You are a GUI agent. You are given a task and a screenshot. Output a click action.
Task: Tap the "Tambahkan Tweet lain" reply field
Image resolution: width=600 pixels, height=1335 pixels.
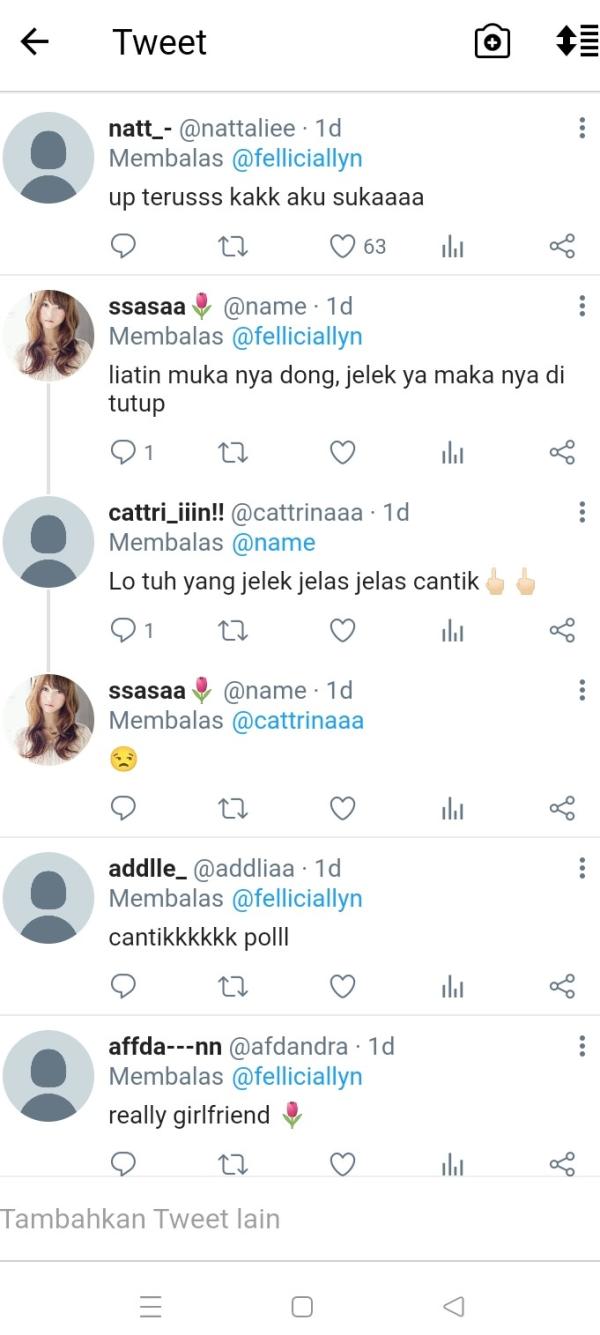point(300,1219)
